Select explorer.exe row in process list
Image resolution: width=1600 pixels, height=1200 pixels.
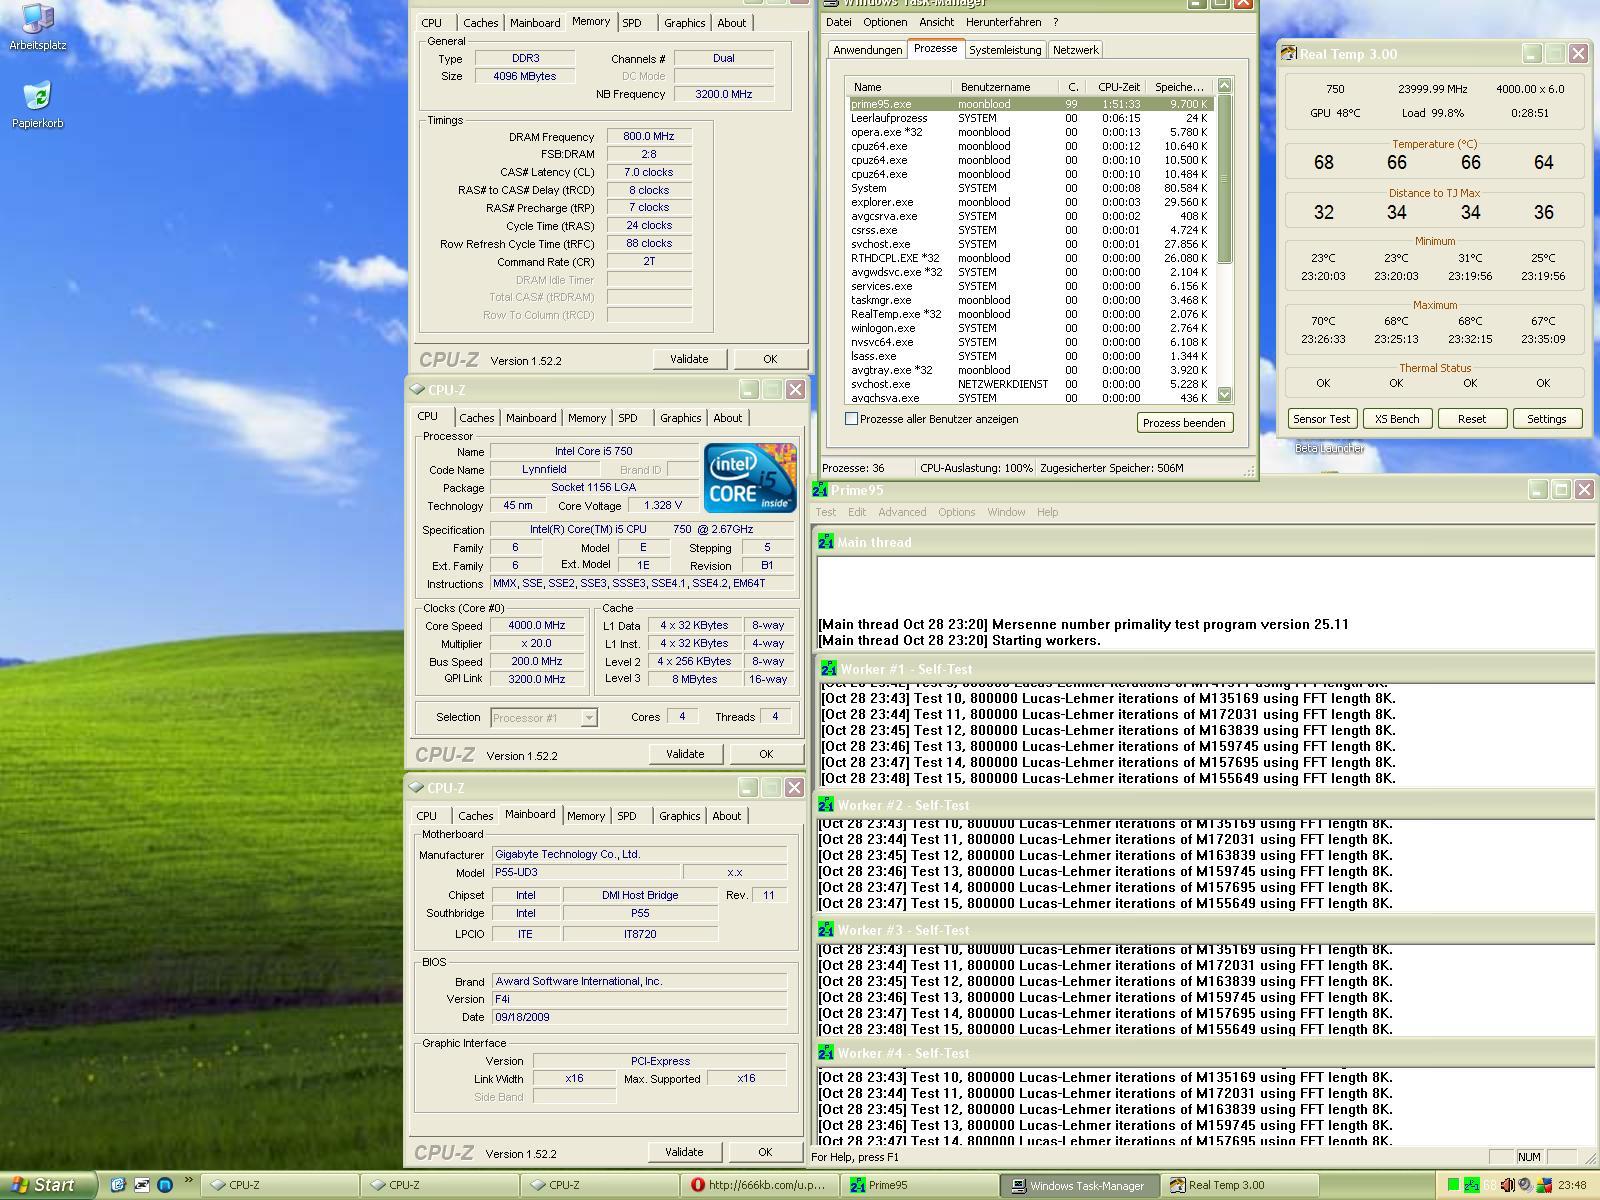tap(1030, 202)
